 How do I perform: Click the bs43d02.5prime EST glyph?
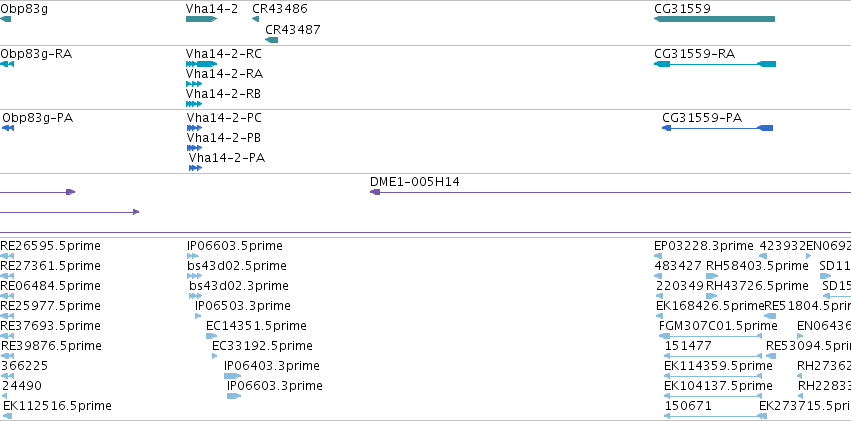[x=194, y=276]
